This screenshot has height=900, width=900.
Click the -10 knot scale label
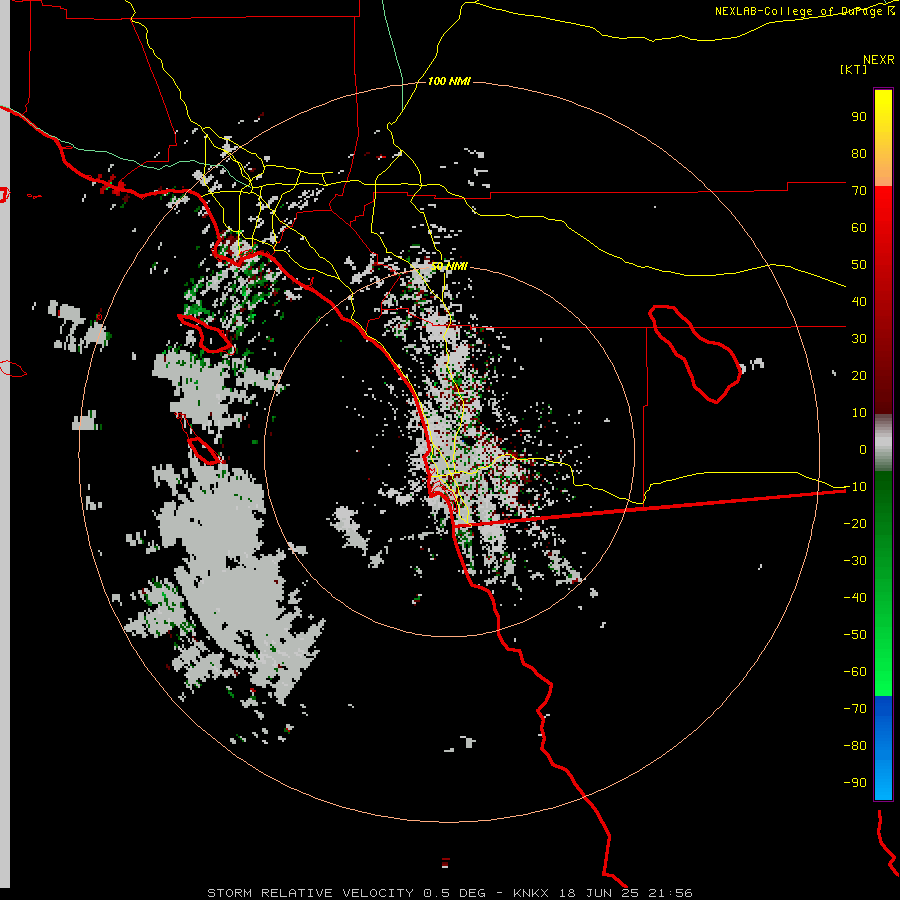[855, 487]
